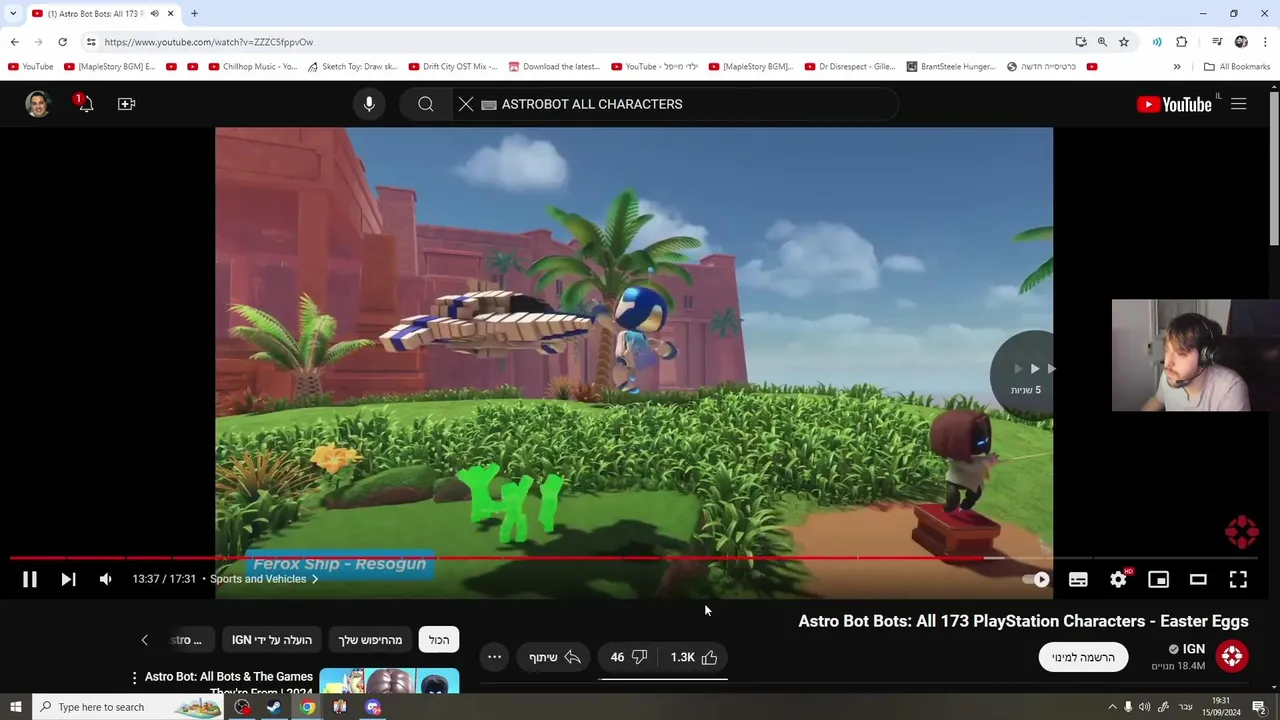The width and height of the screenshot is (1280, 720).
Task: Open the Sketch Toy bookmark
Action: (352, 67)
